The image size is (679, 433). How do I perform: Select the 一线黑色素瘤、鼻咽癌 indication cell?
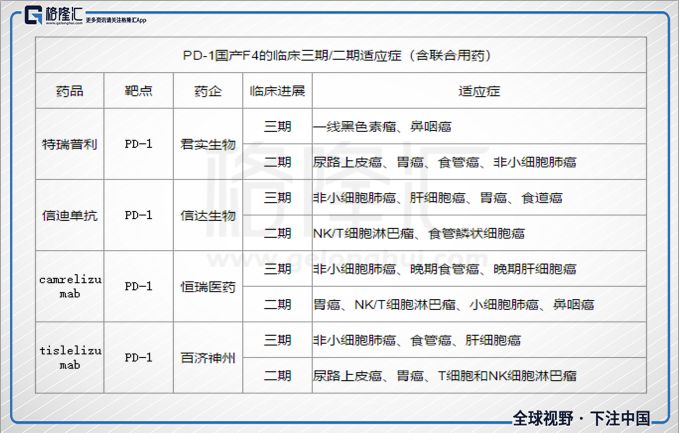479,126
